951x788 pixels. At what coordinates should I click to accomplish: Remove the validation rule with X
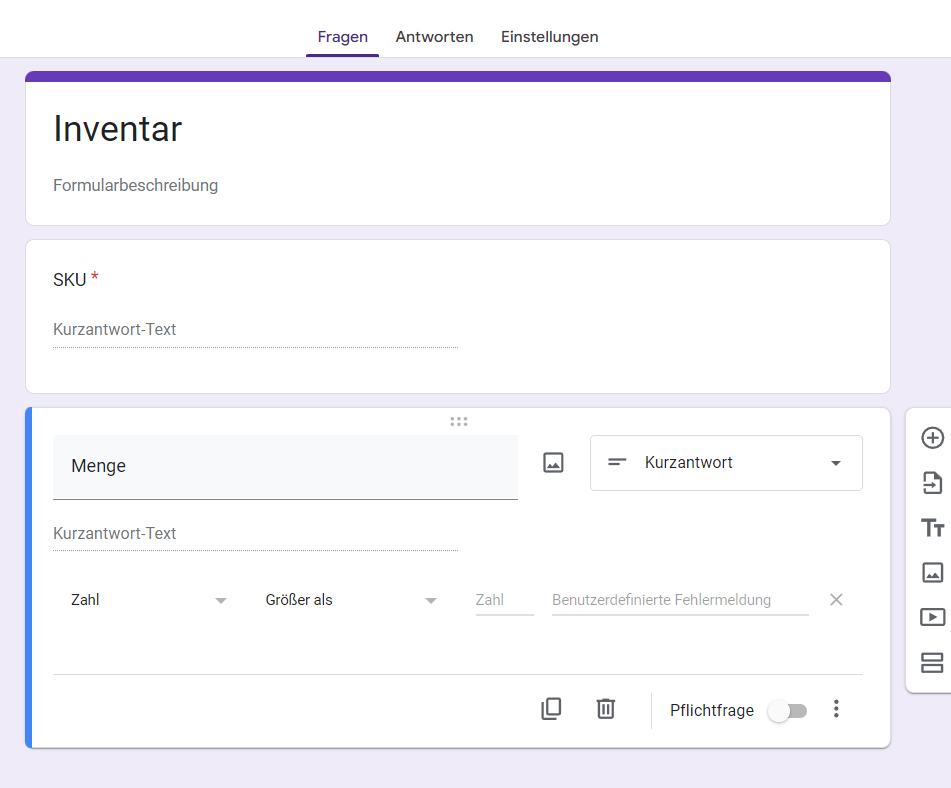837,600
